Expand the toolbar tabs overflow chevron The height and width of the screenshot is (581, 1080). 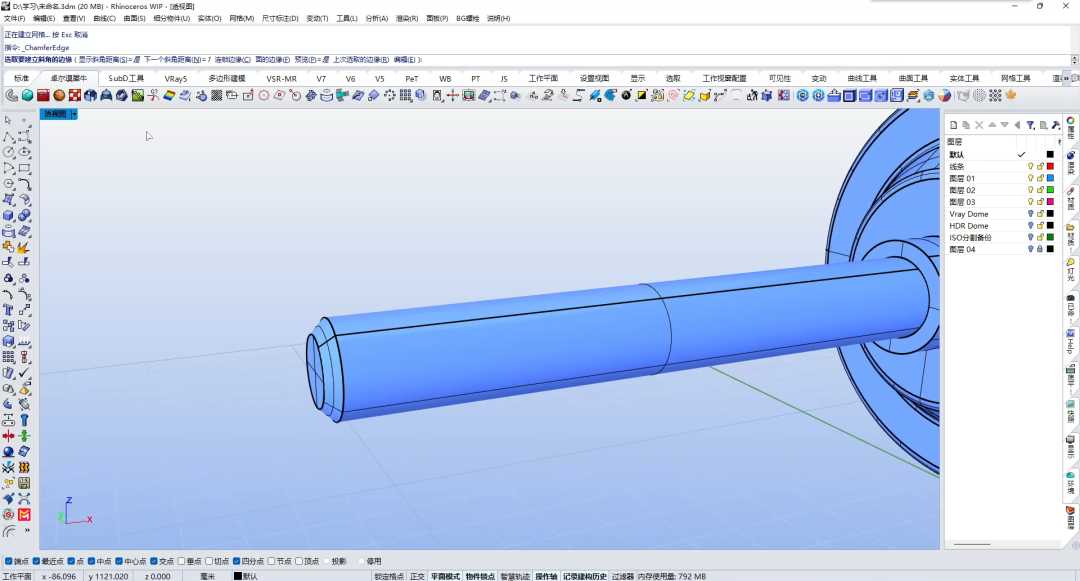pos(1067,78)
